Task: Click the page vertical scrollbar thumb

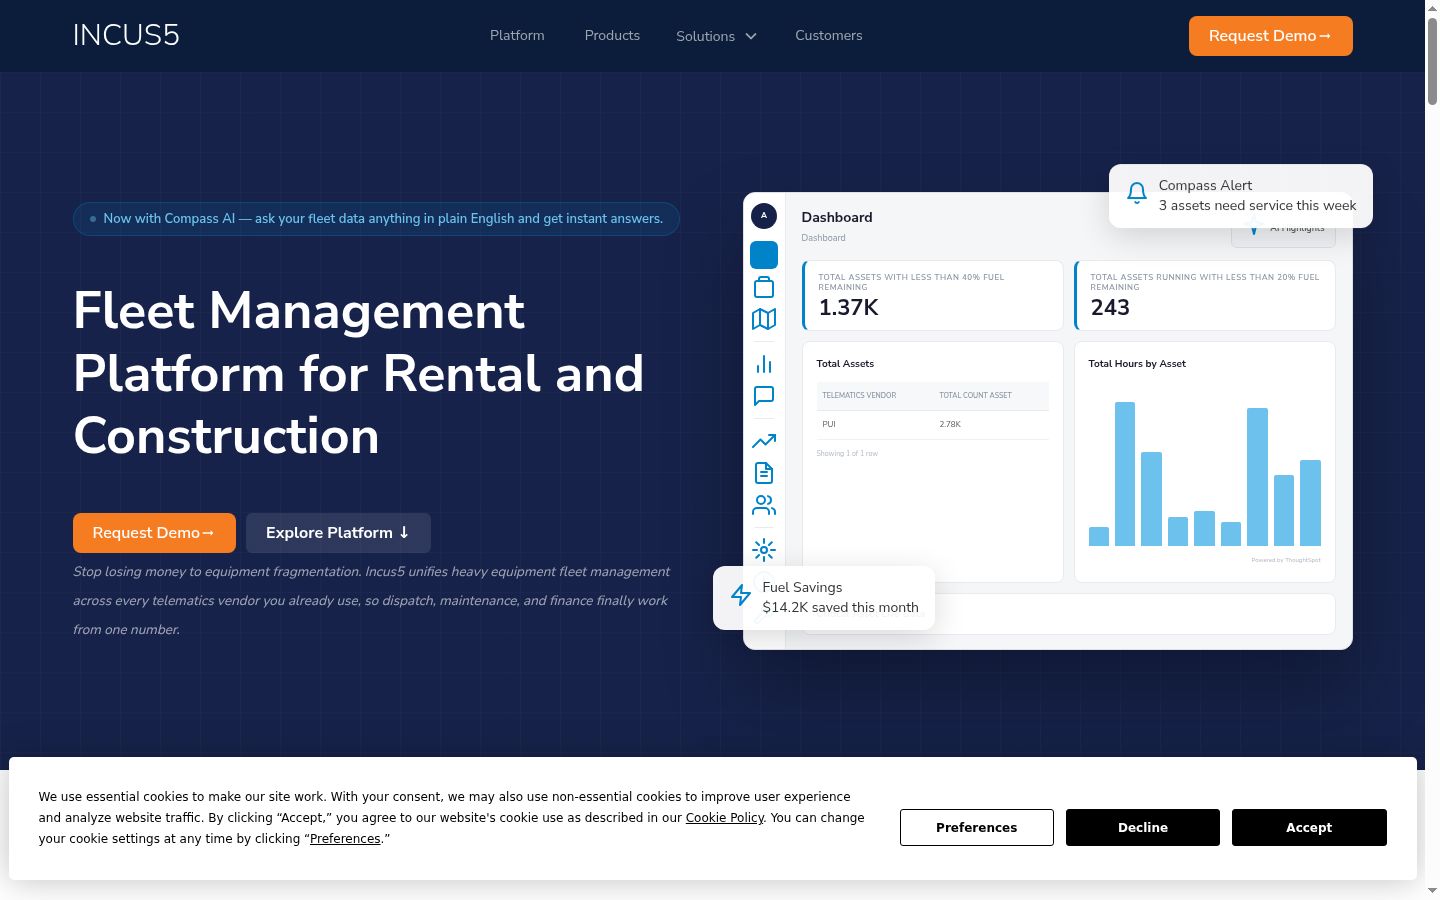Action: click(1432, 60)
